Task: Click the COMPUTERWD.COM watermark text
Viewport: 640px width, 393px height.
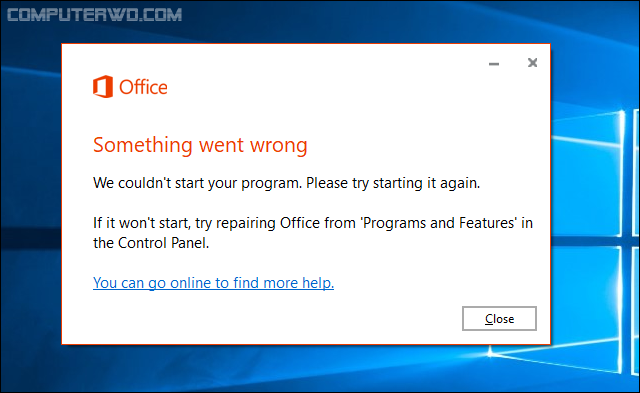Action: pos(94,15)
